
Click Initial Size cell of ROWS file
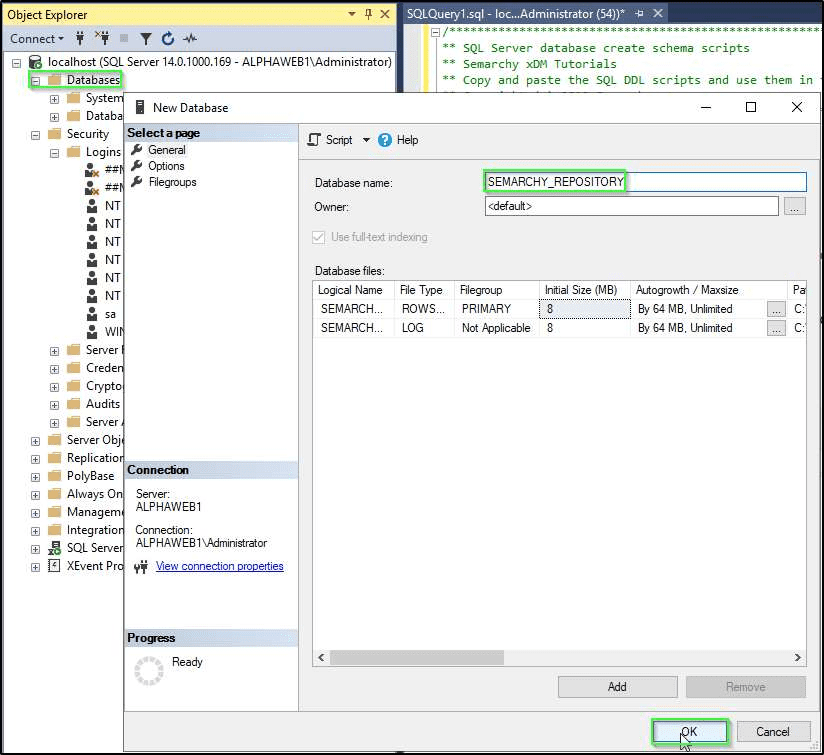[584, 309]
